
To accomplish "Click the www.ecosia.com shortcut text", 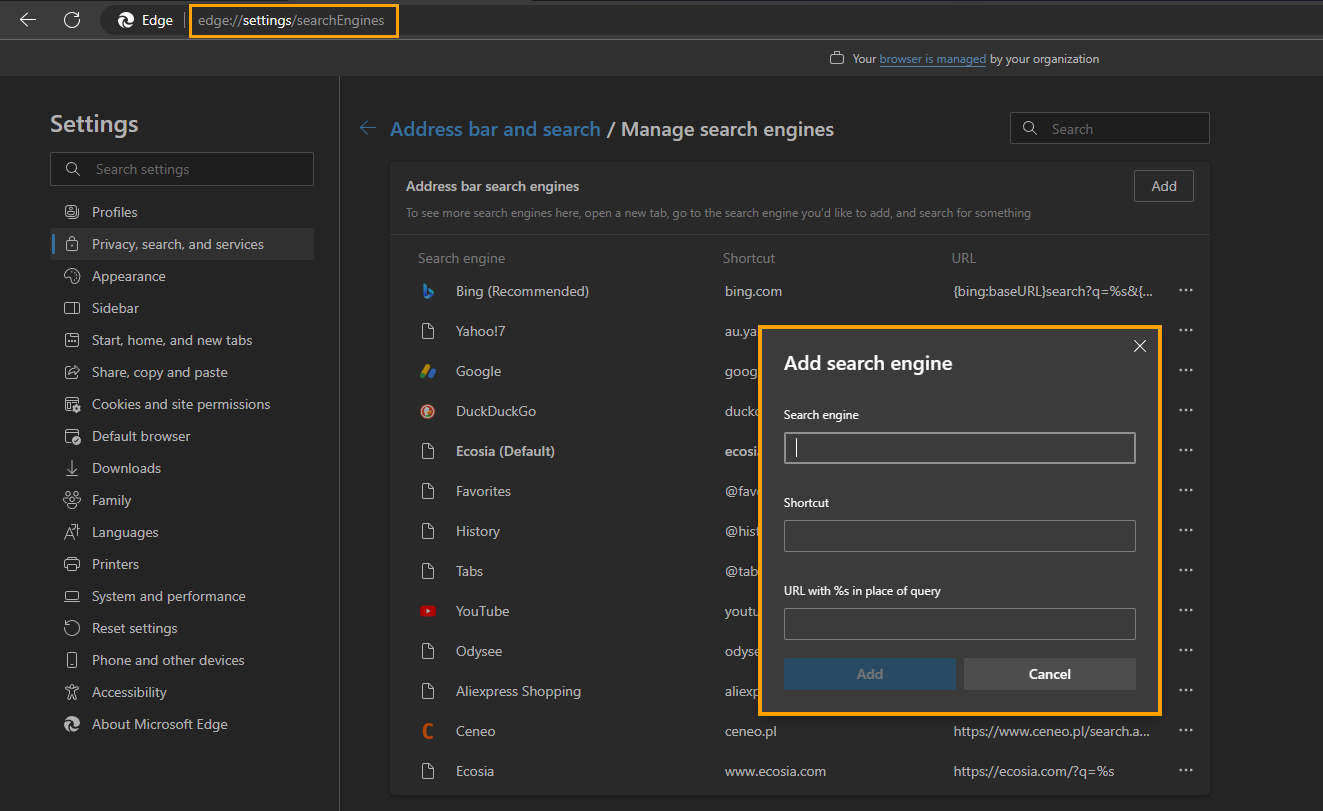I will click(775, 771).
